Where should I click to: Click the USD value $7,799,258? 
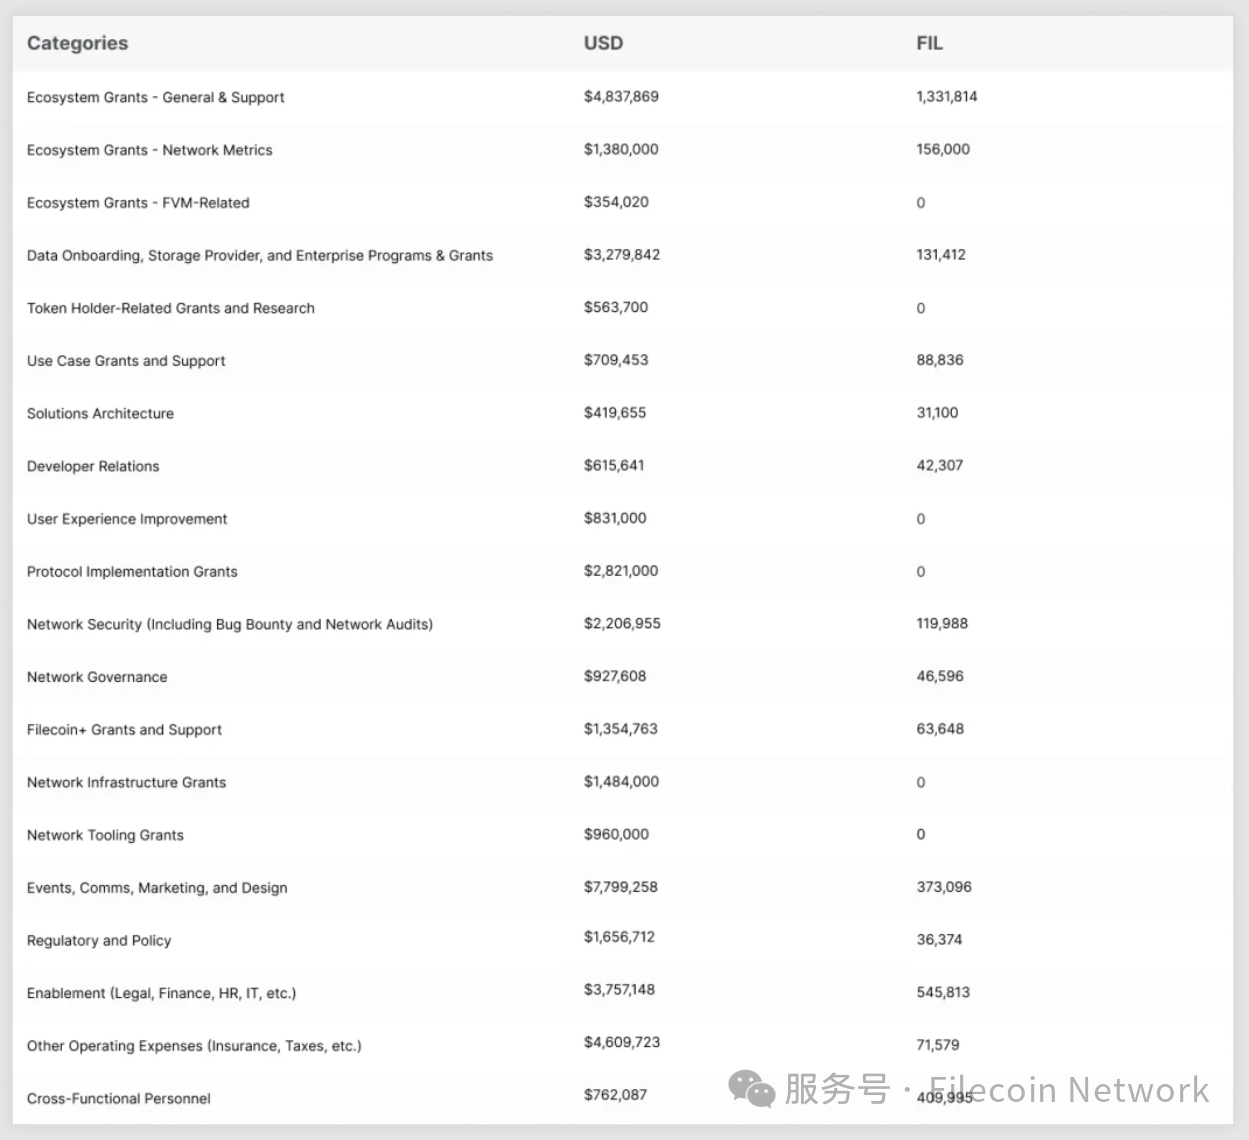[621, 887]
